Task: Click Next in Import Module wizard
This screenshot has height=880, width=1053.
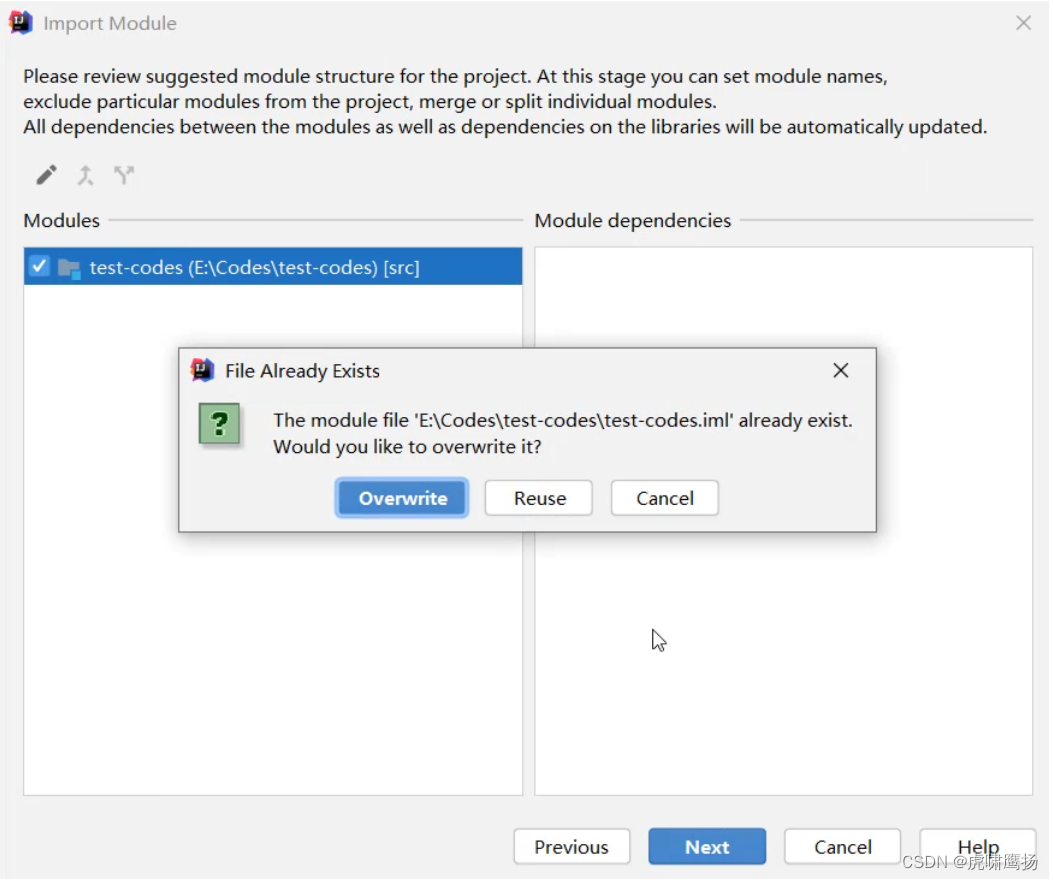Action: tap(707, 847)
